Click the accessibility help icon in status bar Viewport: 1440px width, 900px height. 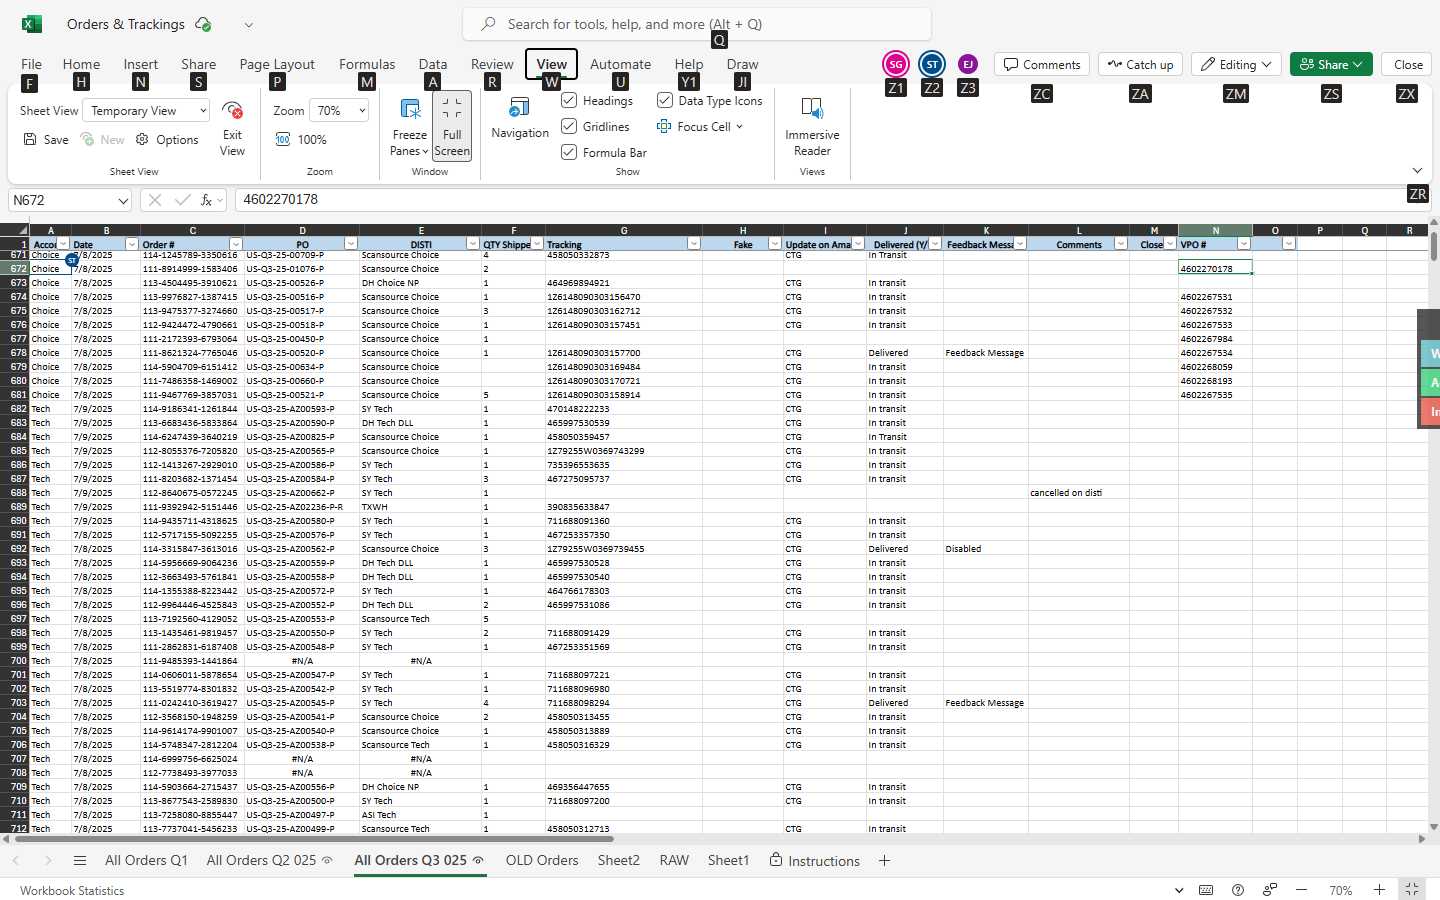pos(1238,890)
